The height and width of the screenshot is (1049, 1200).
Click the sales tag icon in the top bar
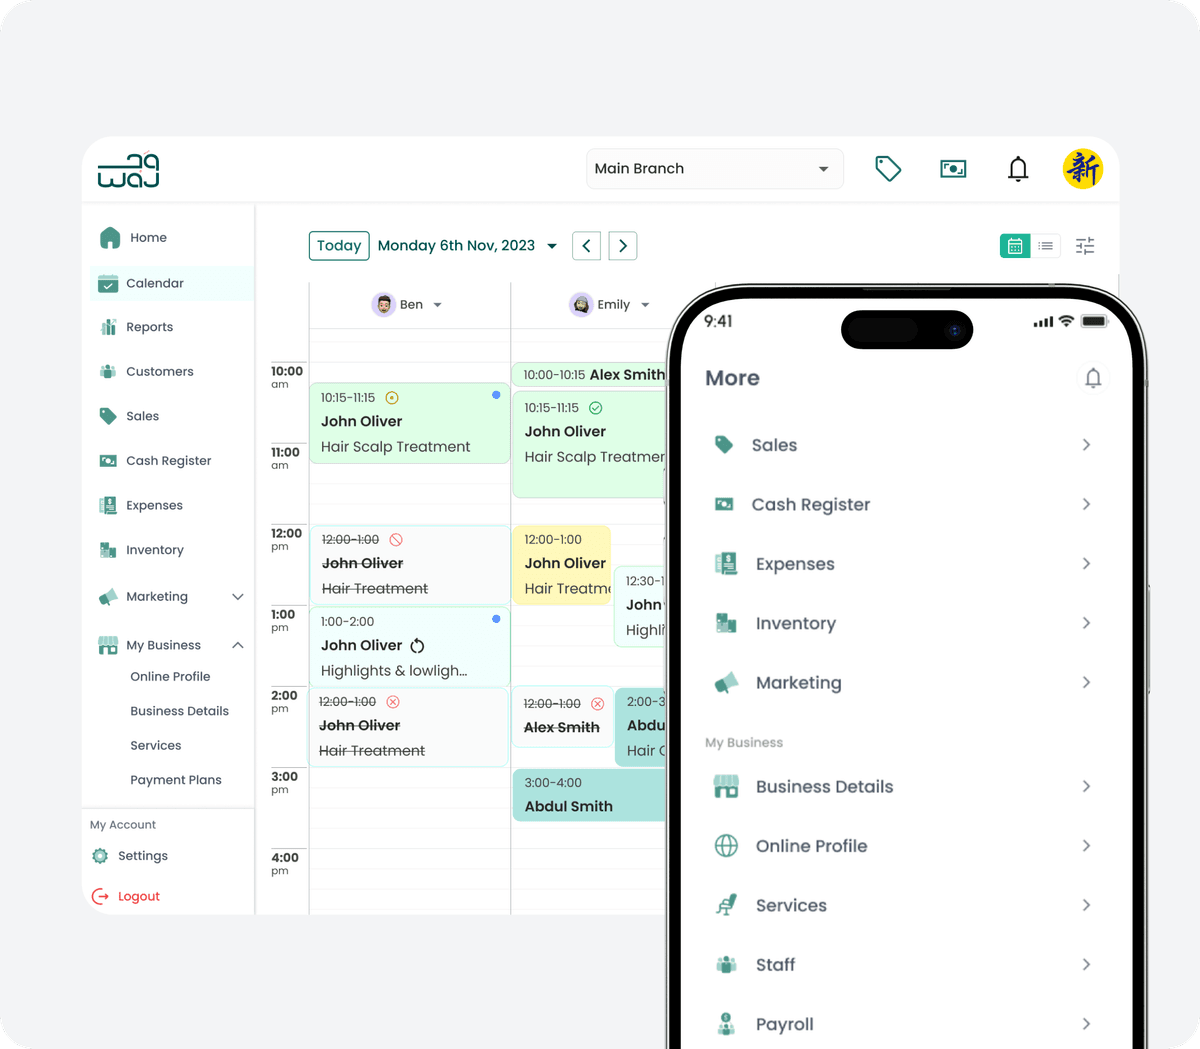[x=888, y=168]
